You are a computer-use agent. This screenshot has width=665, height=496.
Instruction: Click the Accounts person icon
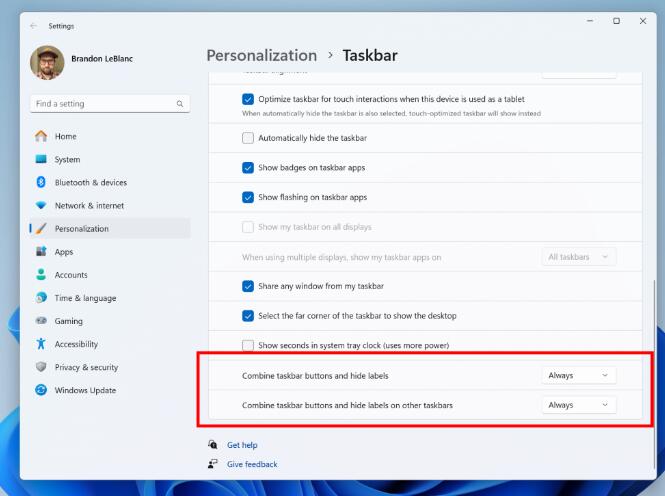(41, 275)
